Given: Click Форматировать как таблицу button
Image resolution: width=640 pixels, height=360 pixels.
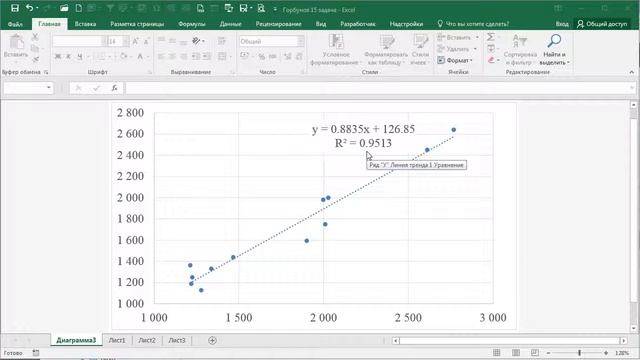Looking at the screenshot, I should click(386, 49).
